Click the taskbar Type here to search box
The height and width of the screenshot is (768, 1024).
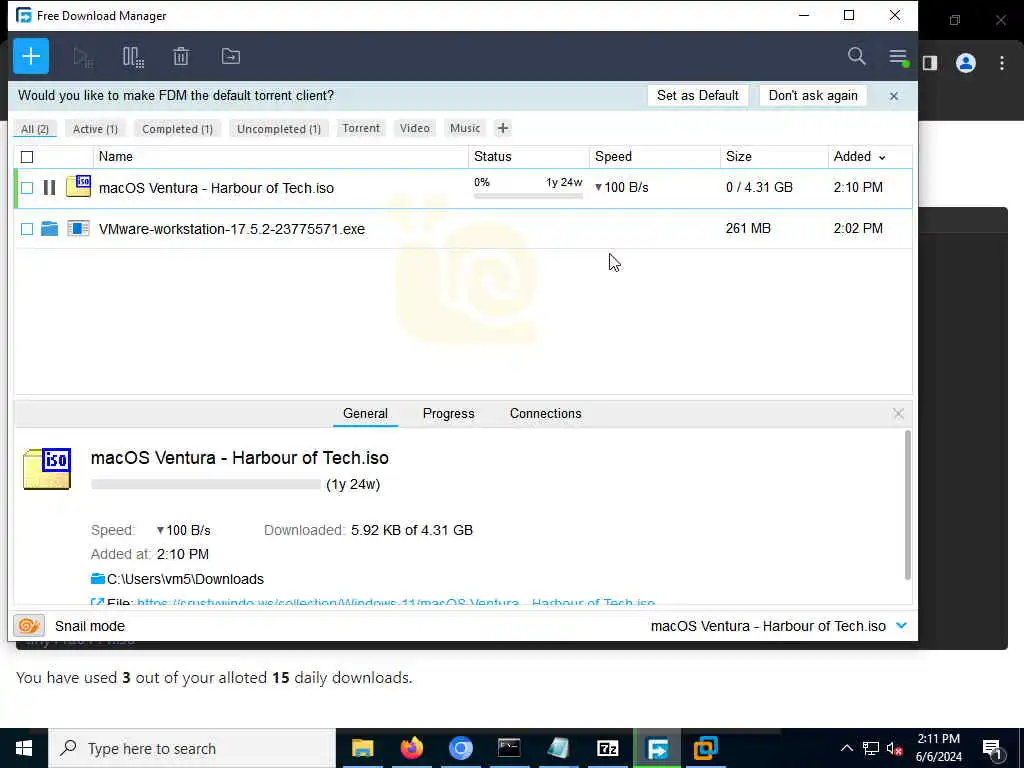point(192,748)
